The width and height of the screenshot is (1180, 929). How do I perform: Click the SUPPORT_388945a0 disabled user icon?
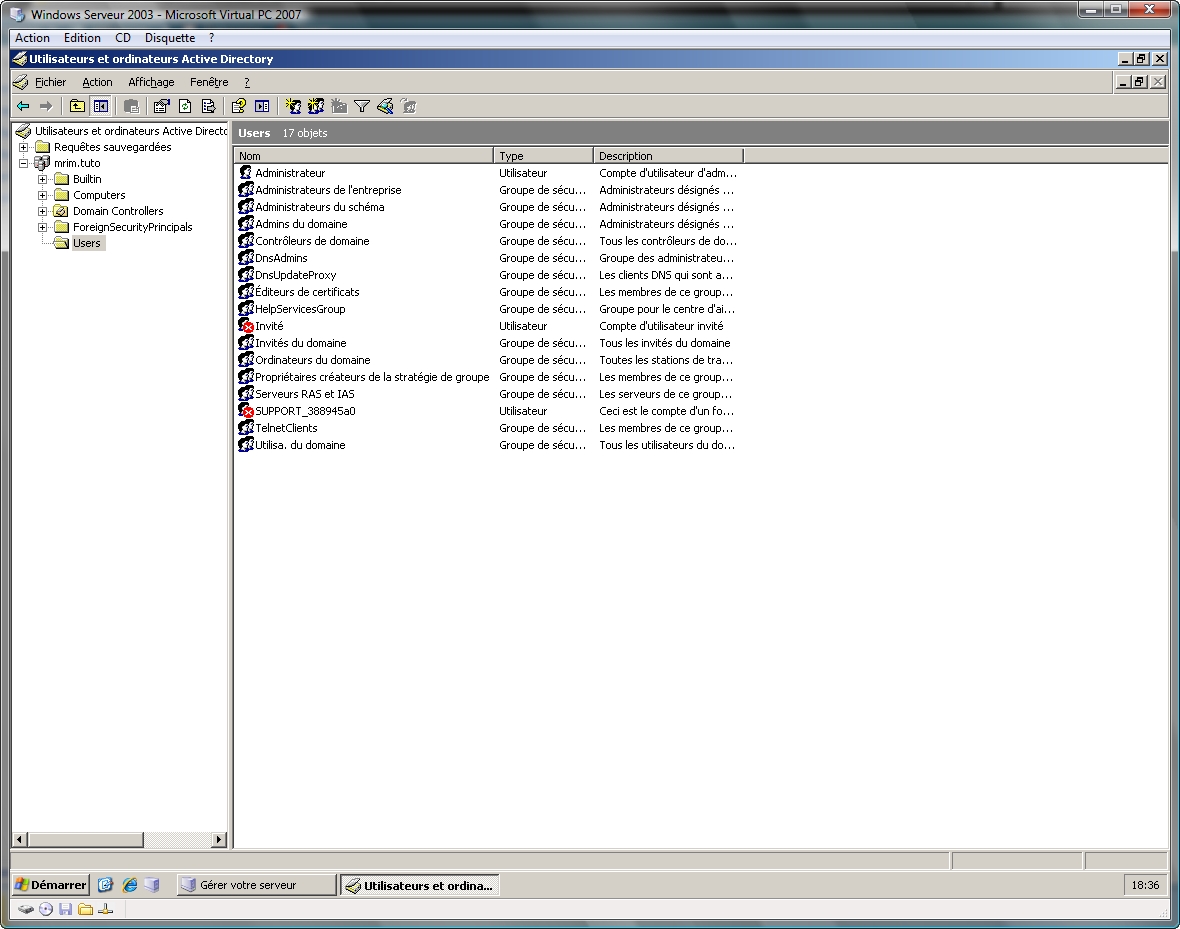pos(245,411)
